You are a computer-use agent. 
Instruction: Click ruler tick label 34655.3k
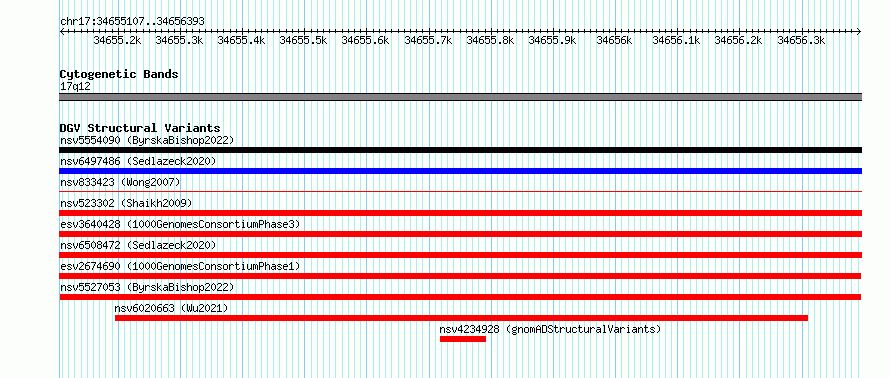click(x=179, y=41)
